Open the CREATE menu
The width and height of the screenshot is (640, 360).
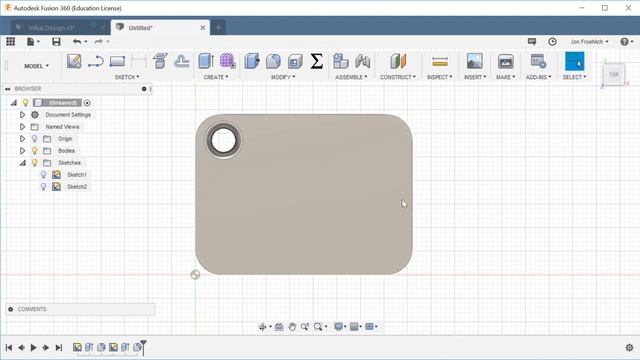(x=216, y=77)
